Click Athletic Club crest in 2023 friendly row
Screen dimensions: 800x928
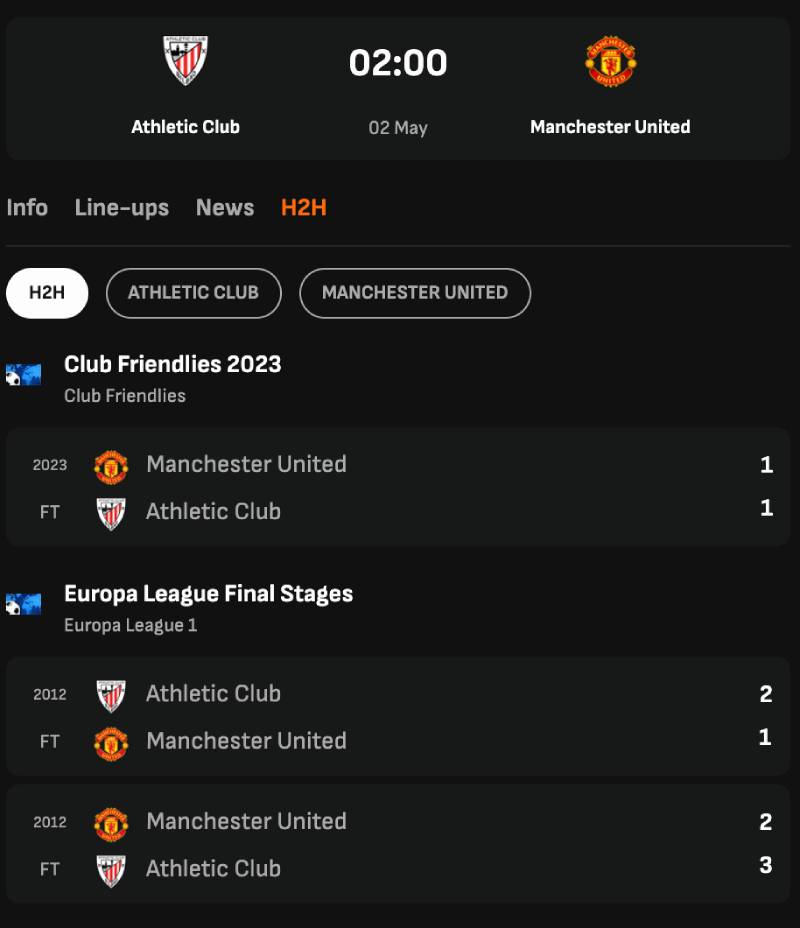click(111, 513)
